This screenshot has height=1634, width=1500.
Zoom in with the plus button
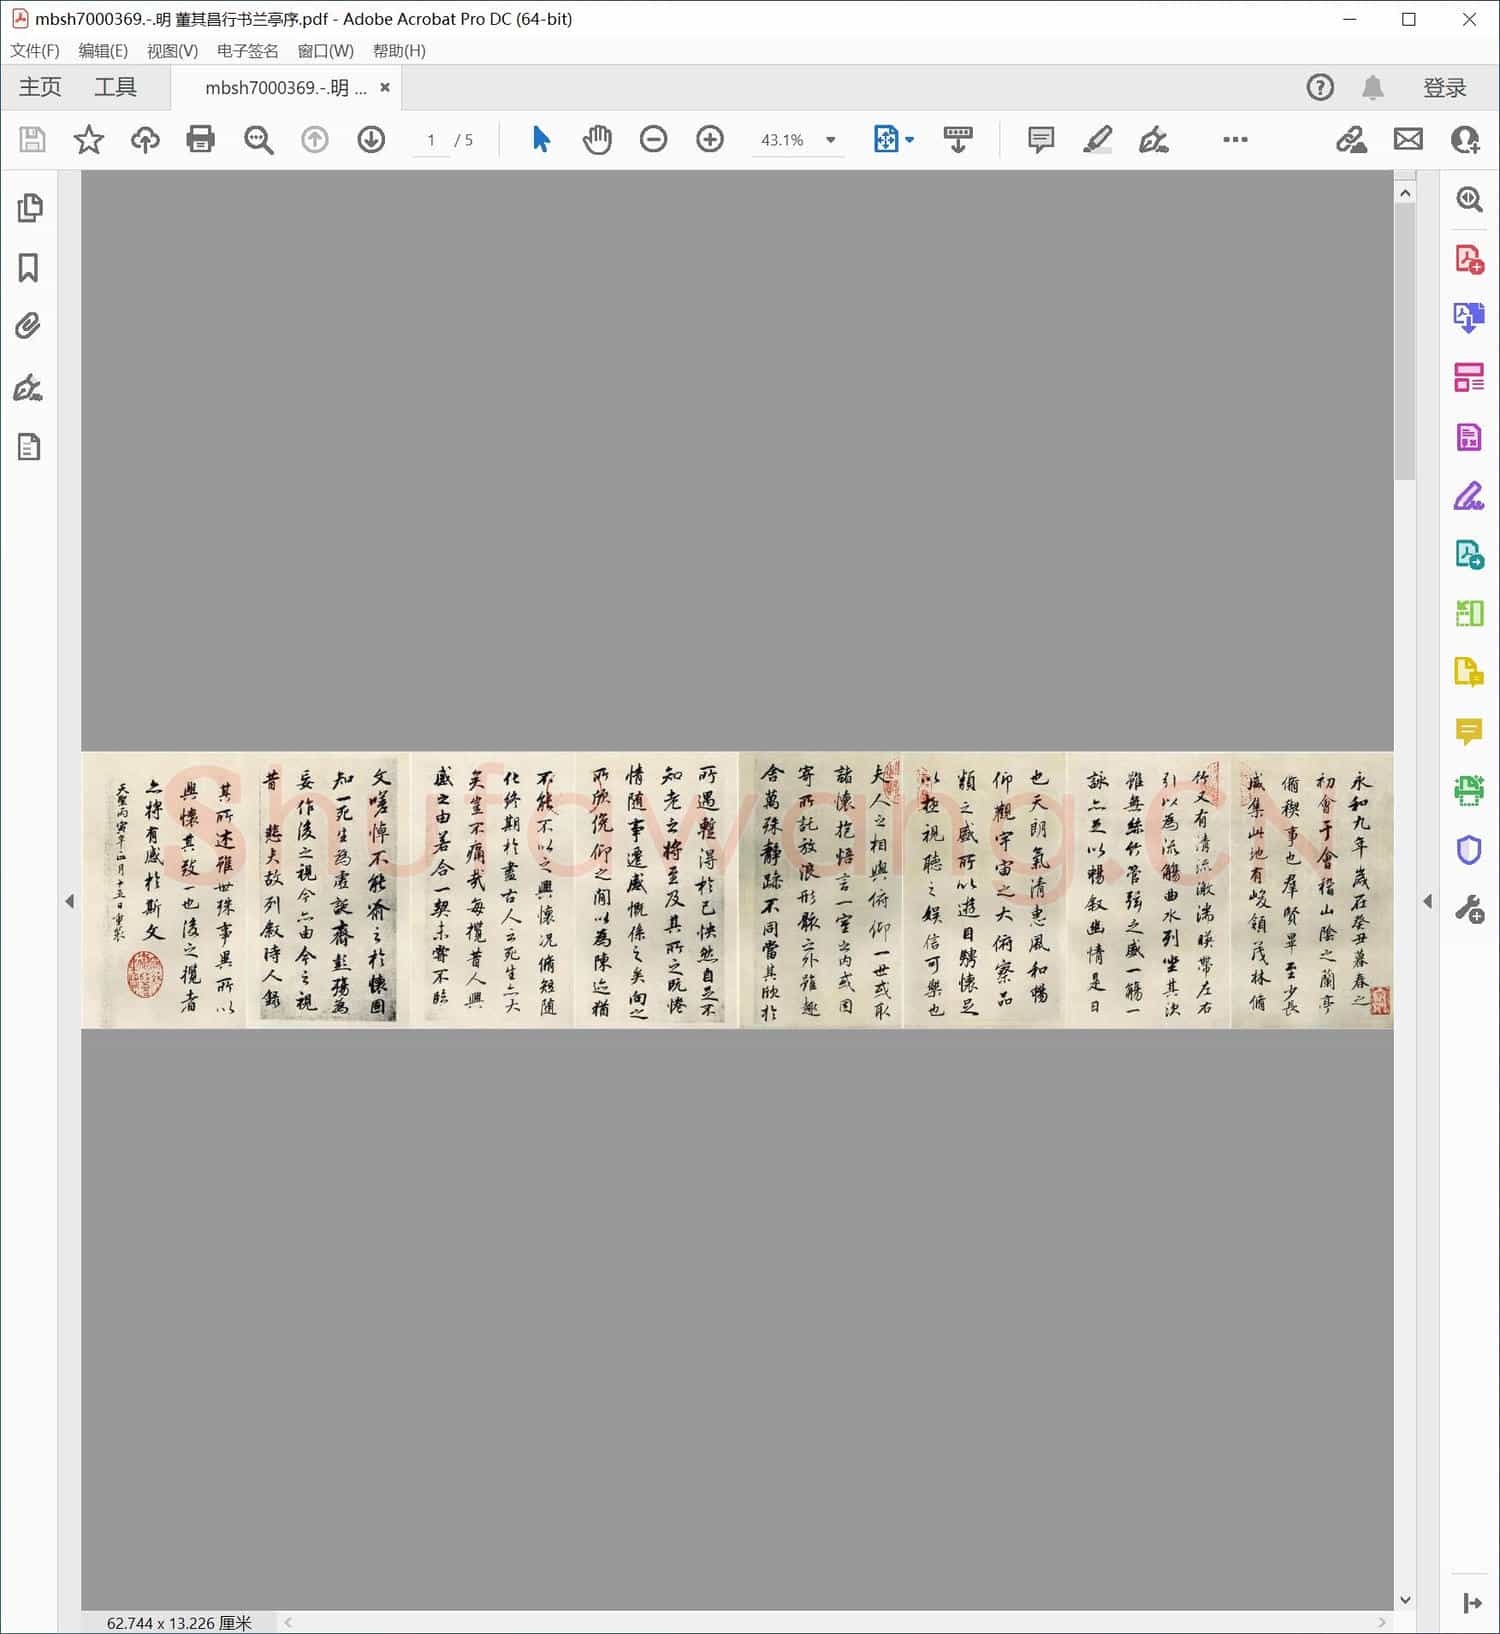[x=710, y=139]
